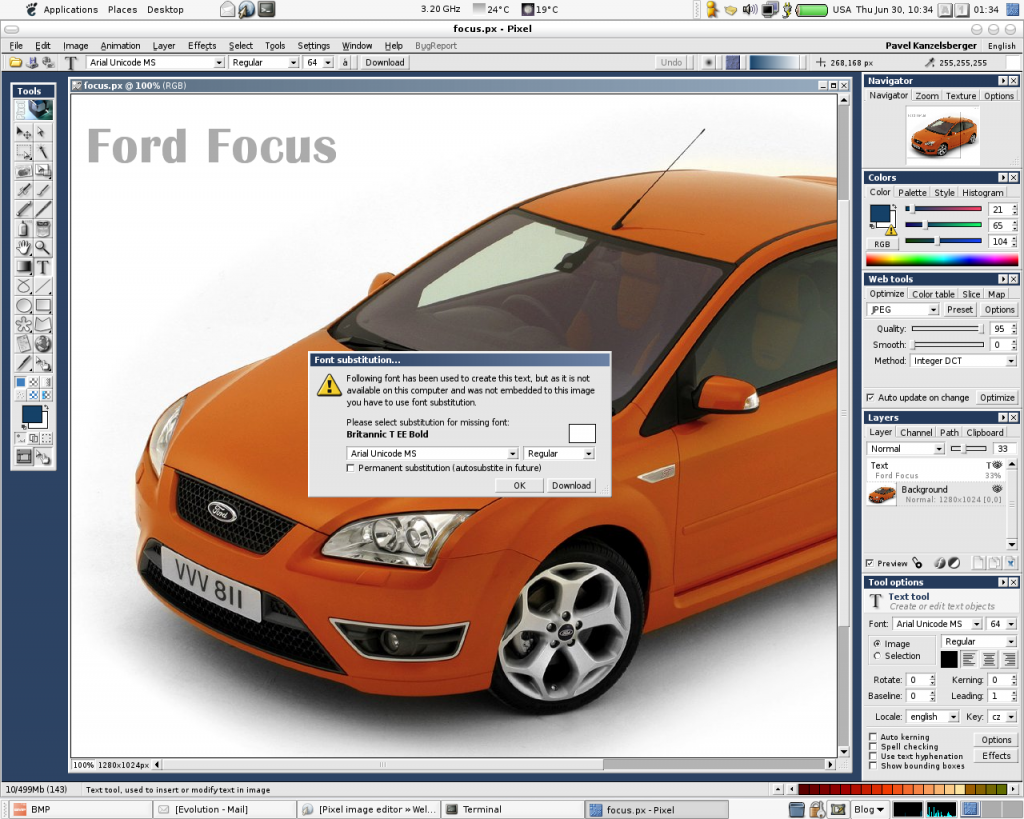
Task: Select the flower custom shape tool
Action: point(24,324)
